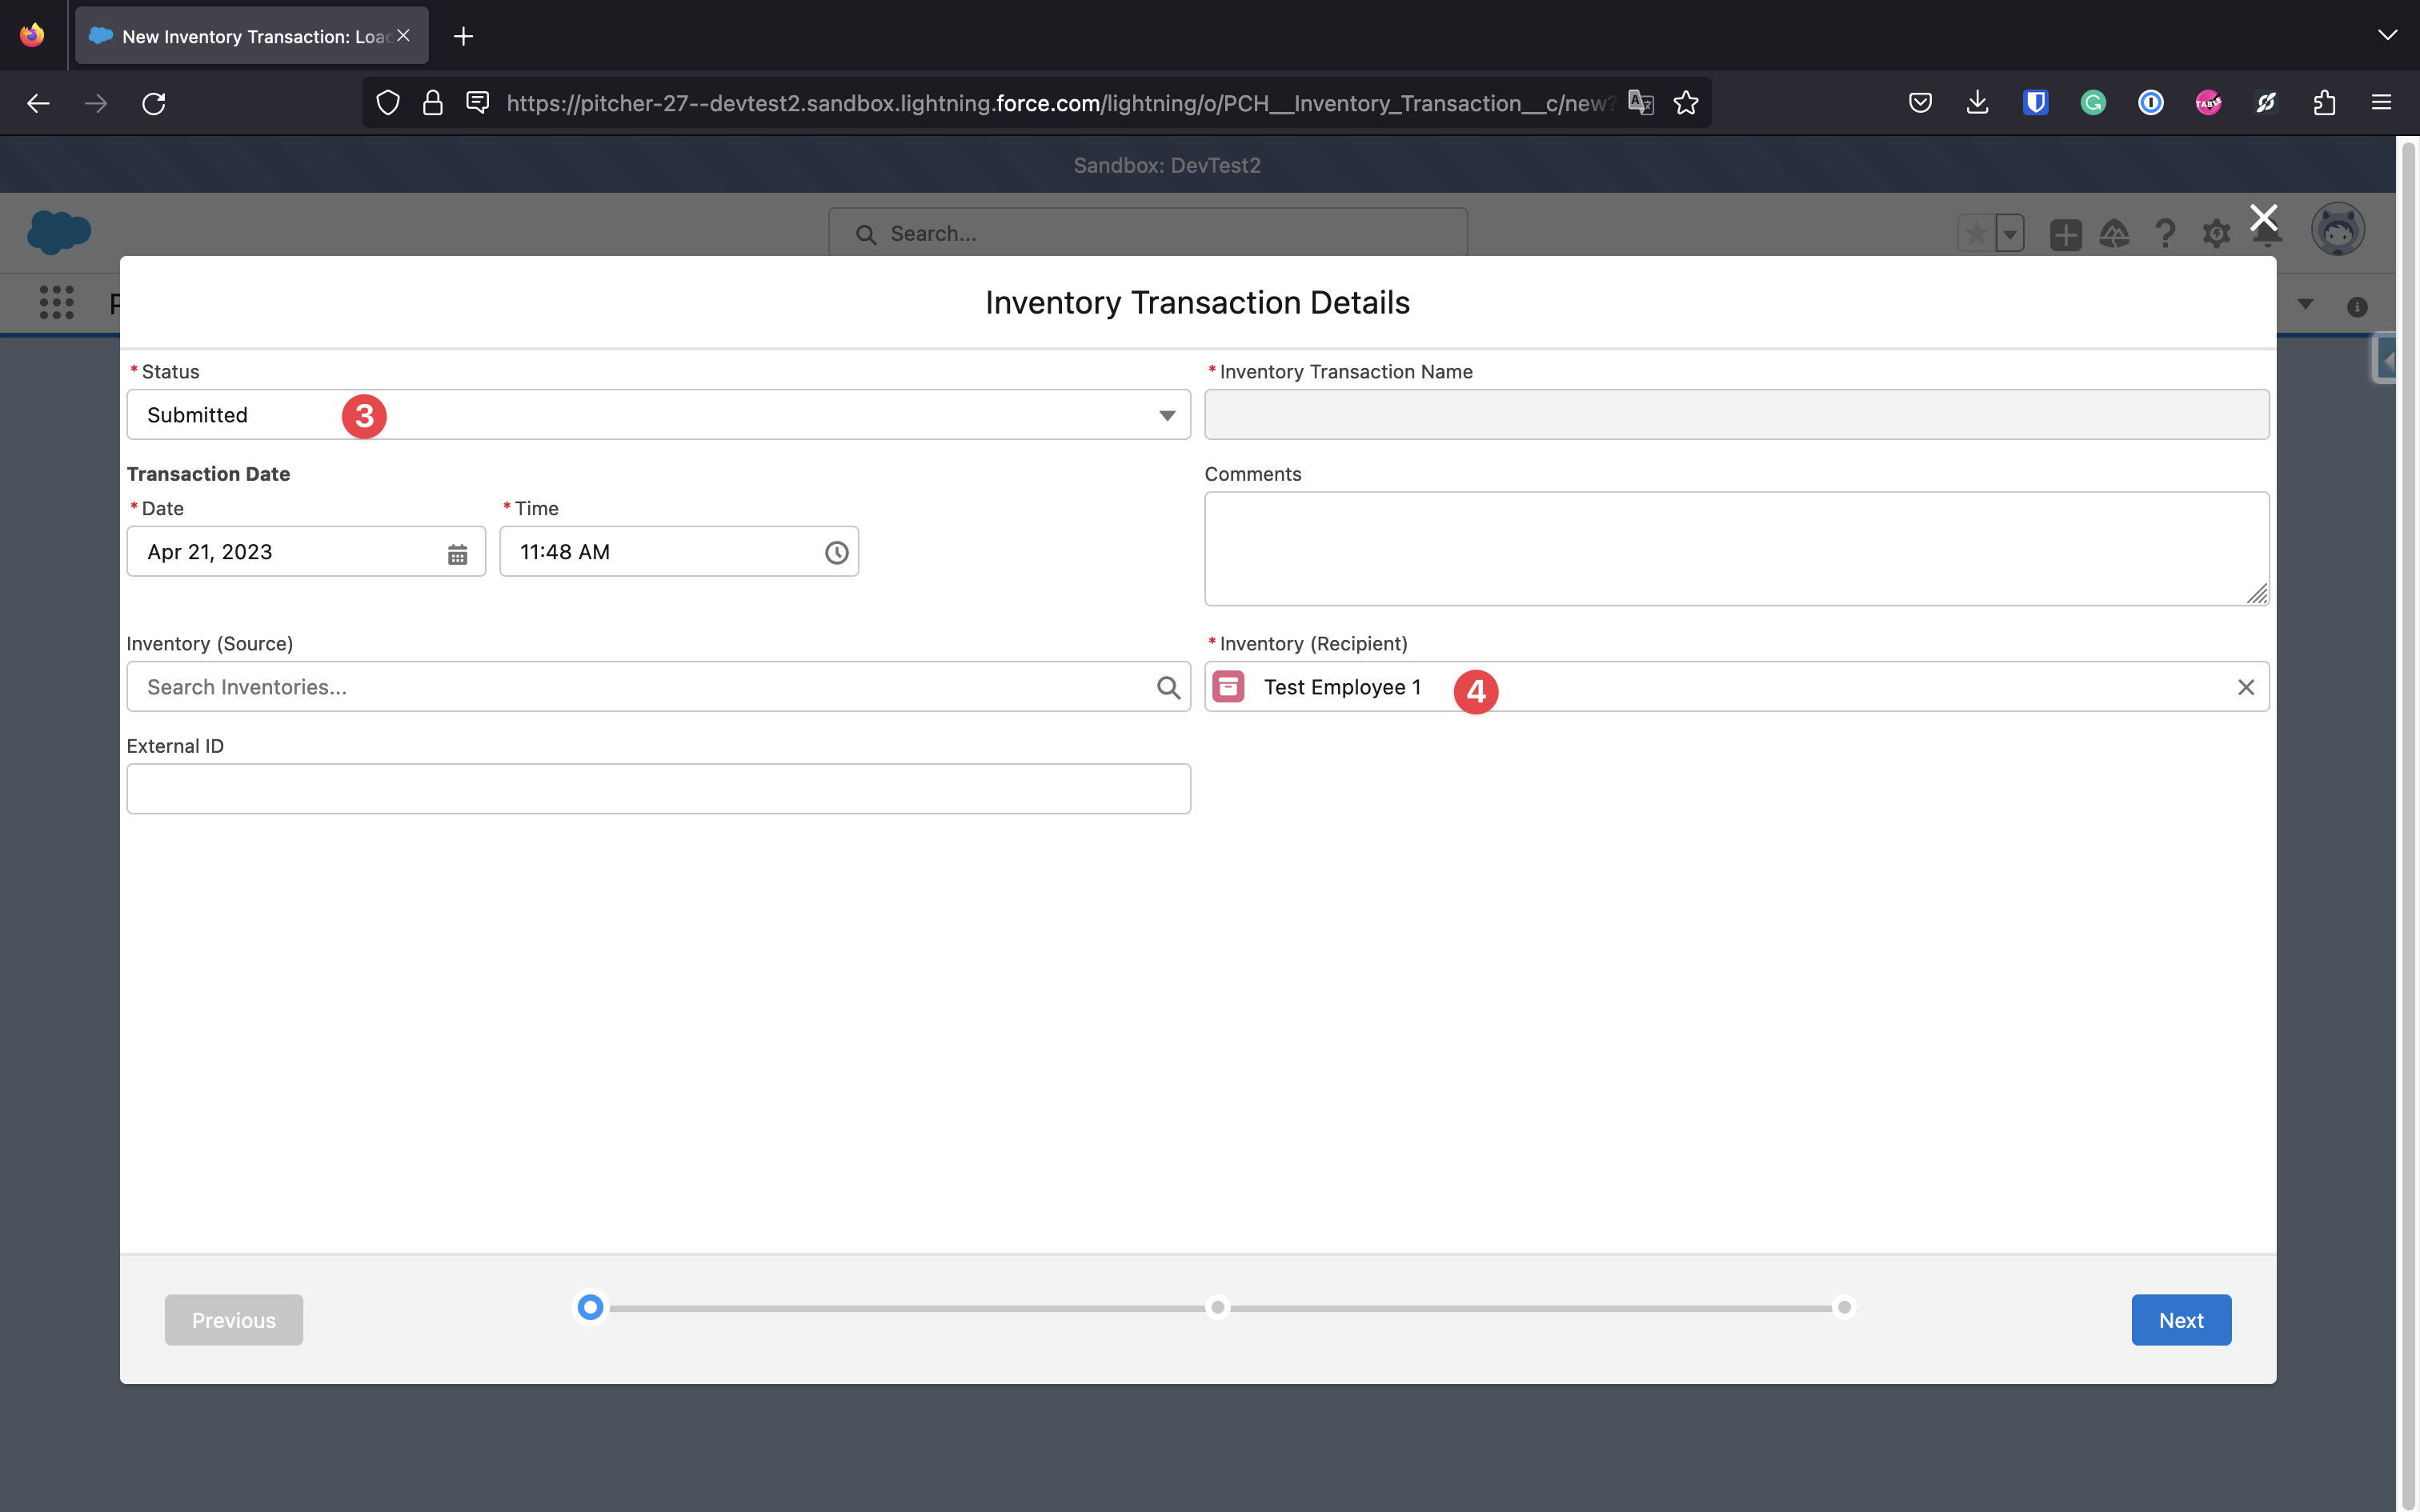Click the middle progress step indicator
Screen dimensions: 2420x1512
click(1217, 1308)
